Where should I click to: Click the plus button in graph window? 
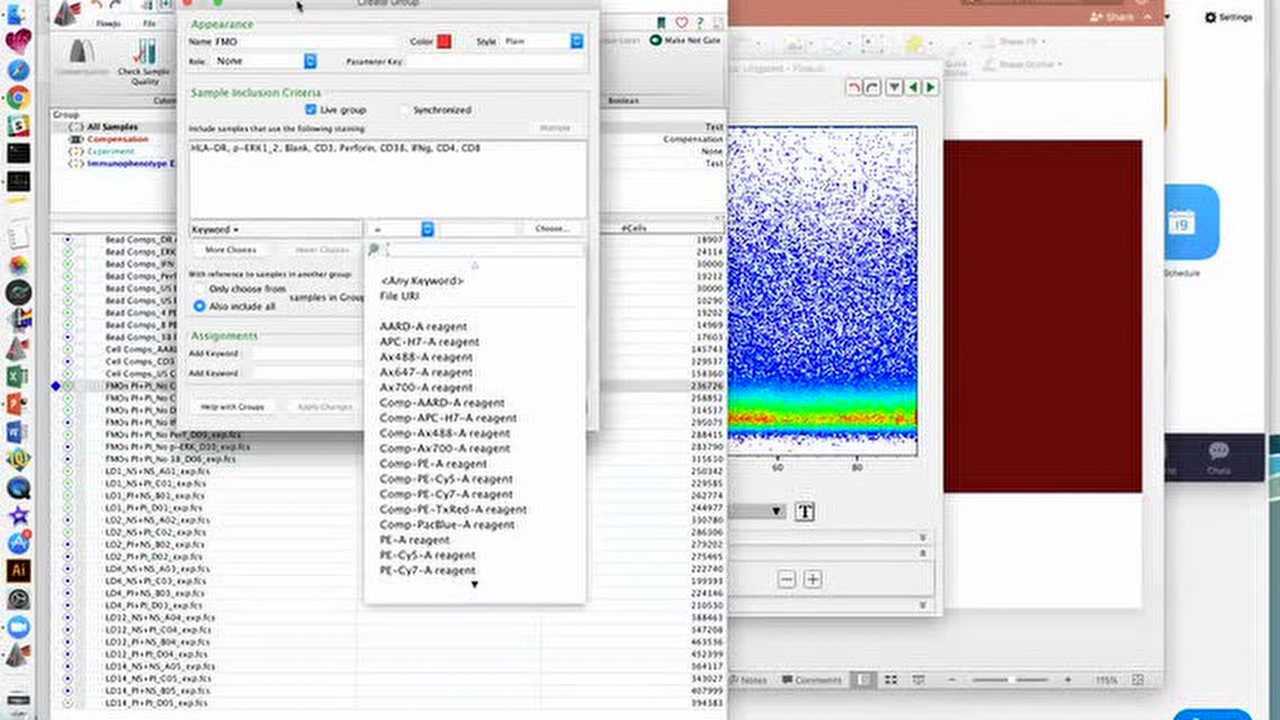tap(813, 579)
